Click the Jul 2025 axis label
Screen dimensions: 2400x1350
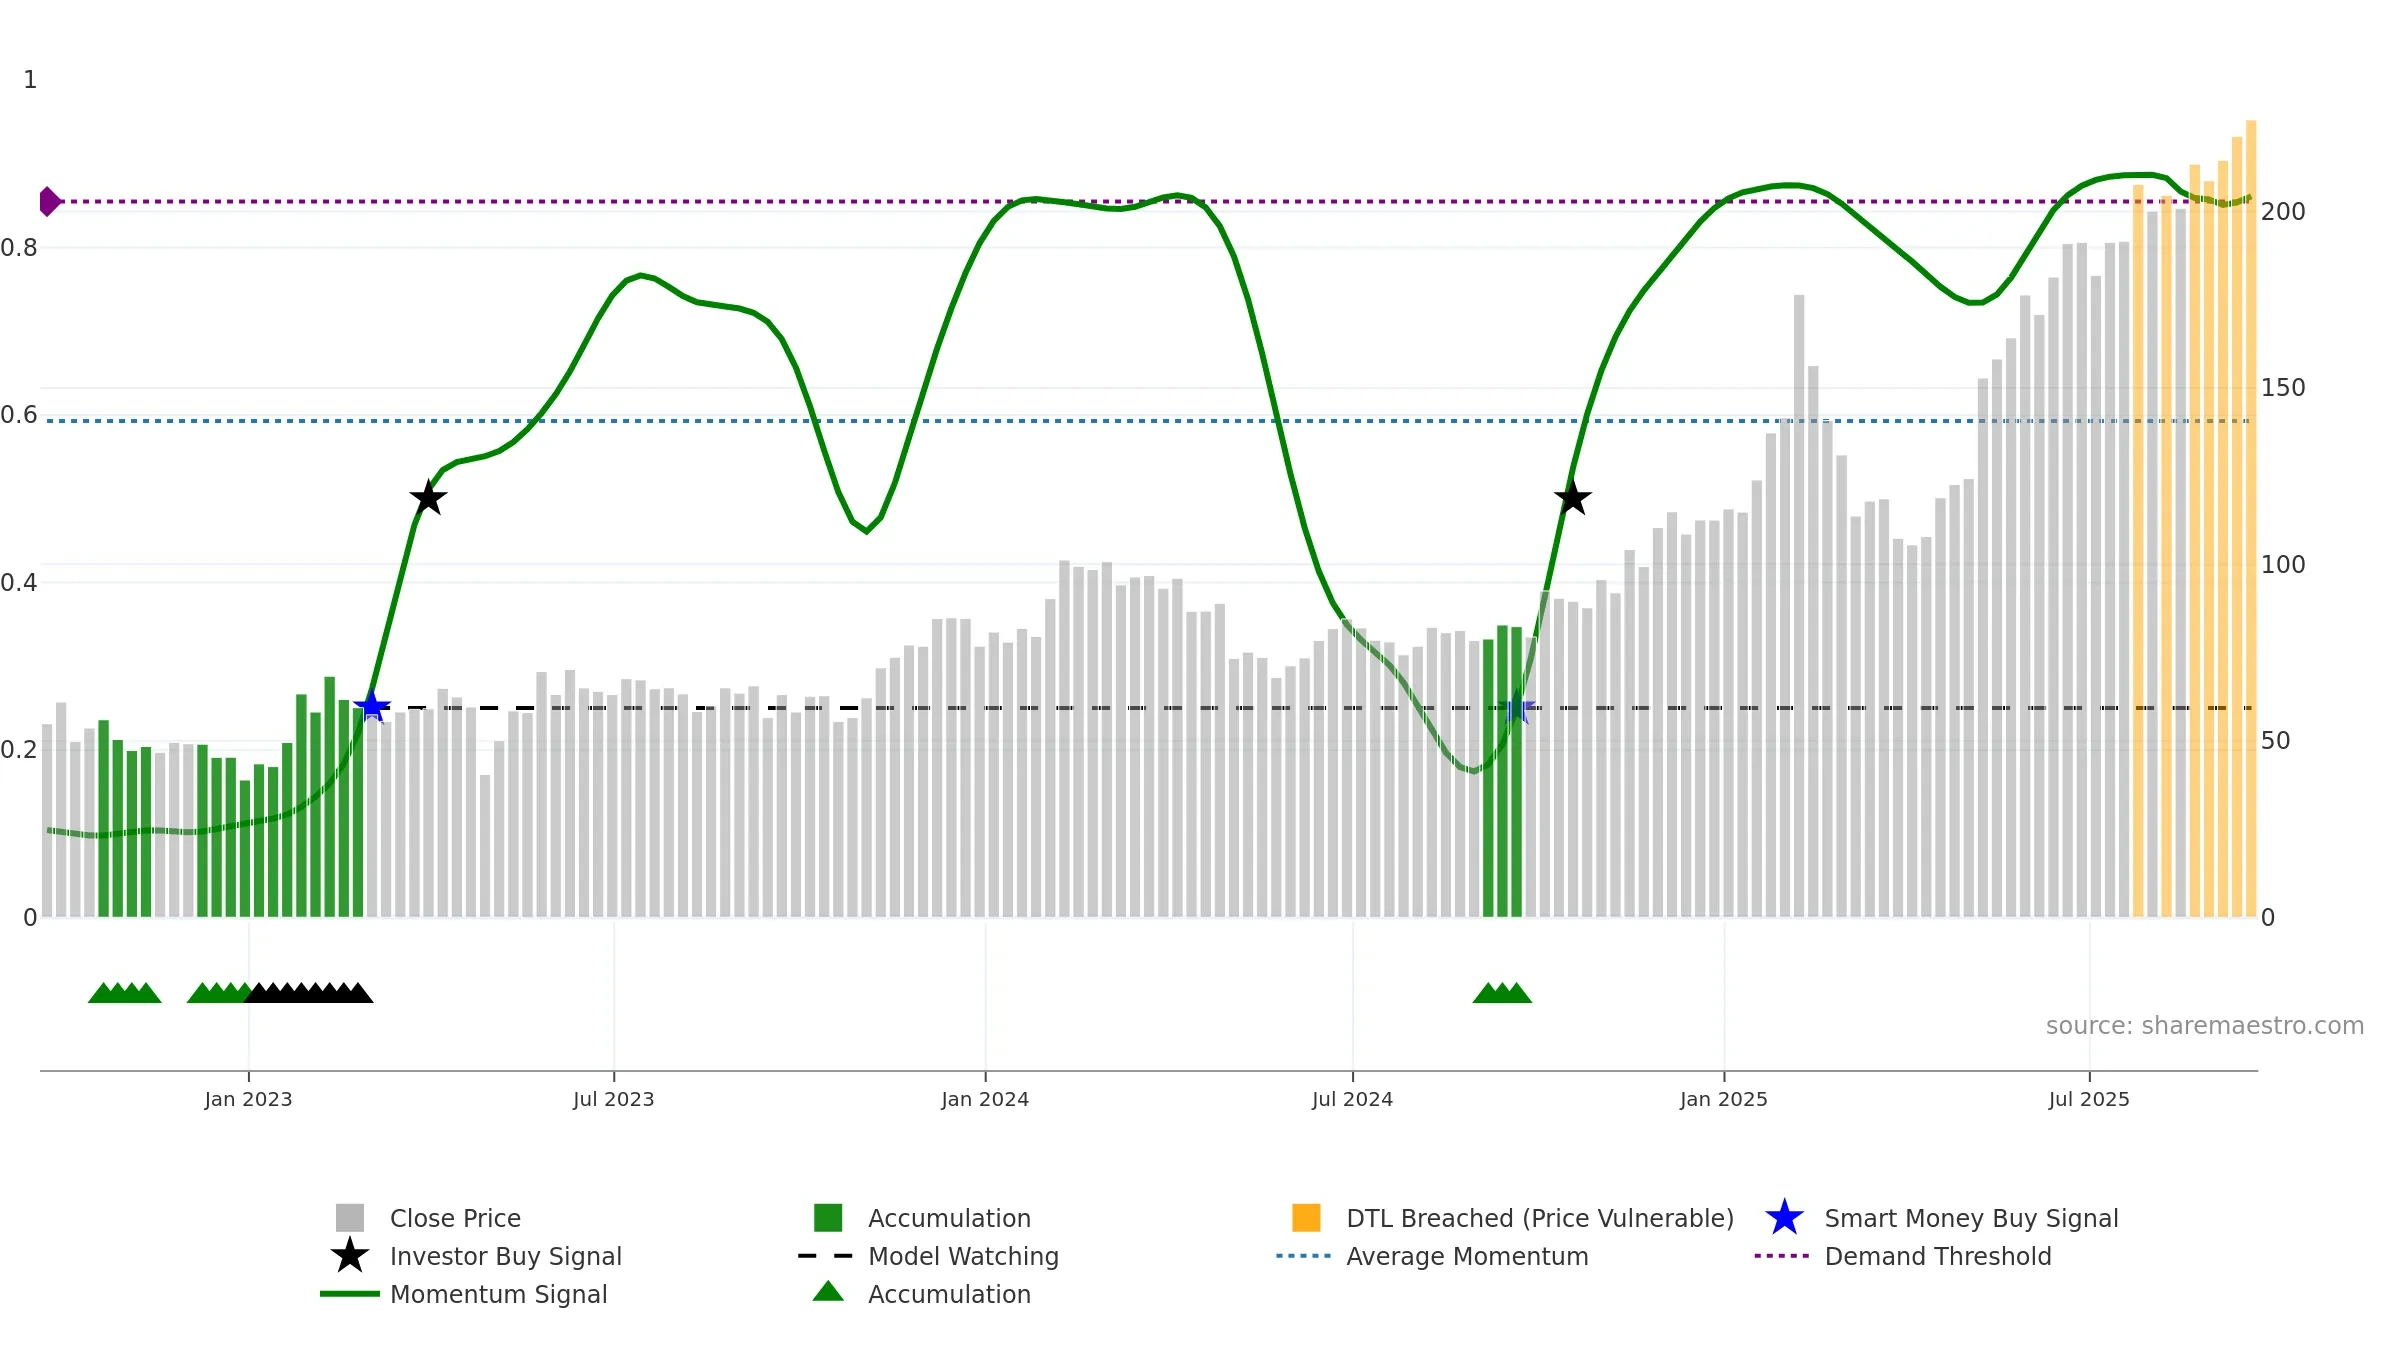[2089, 1099]
